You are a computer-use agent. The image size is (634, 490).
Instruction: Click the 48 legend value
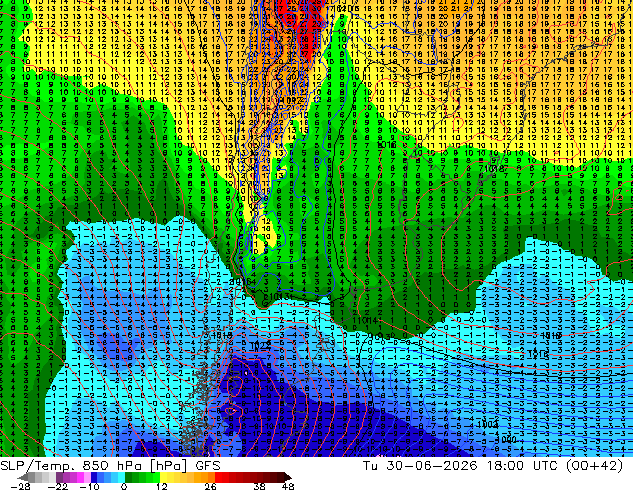288,486
